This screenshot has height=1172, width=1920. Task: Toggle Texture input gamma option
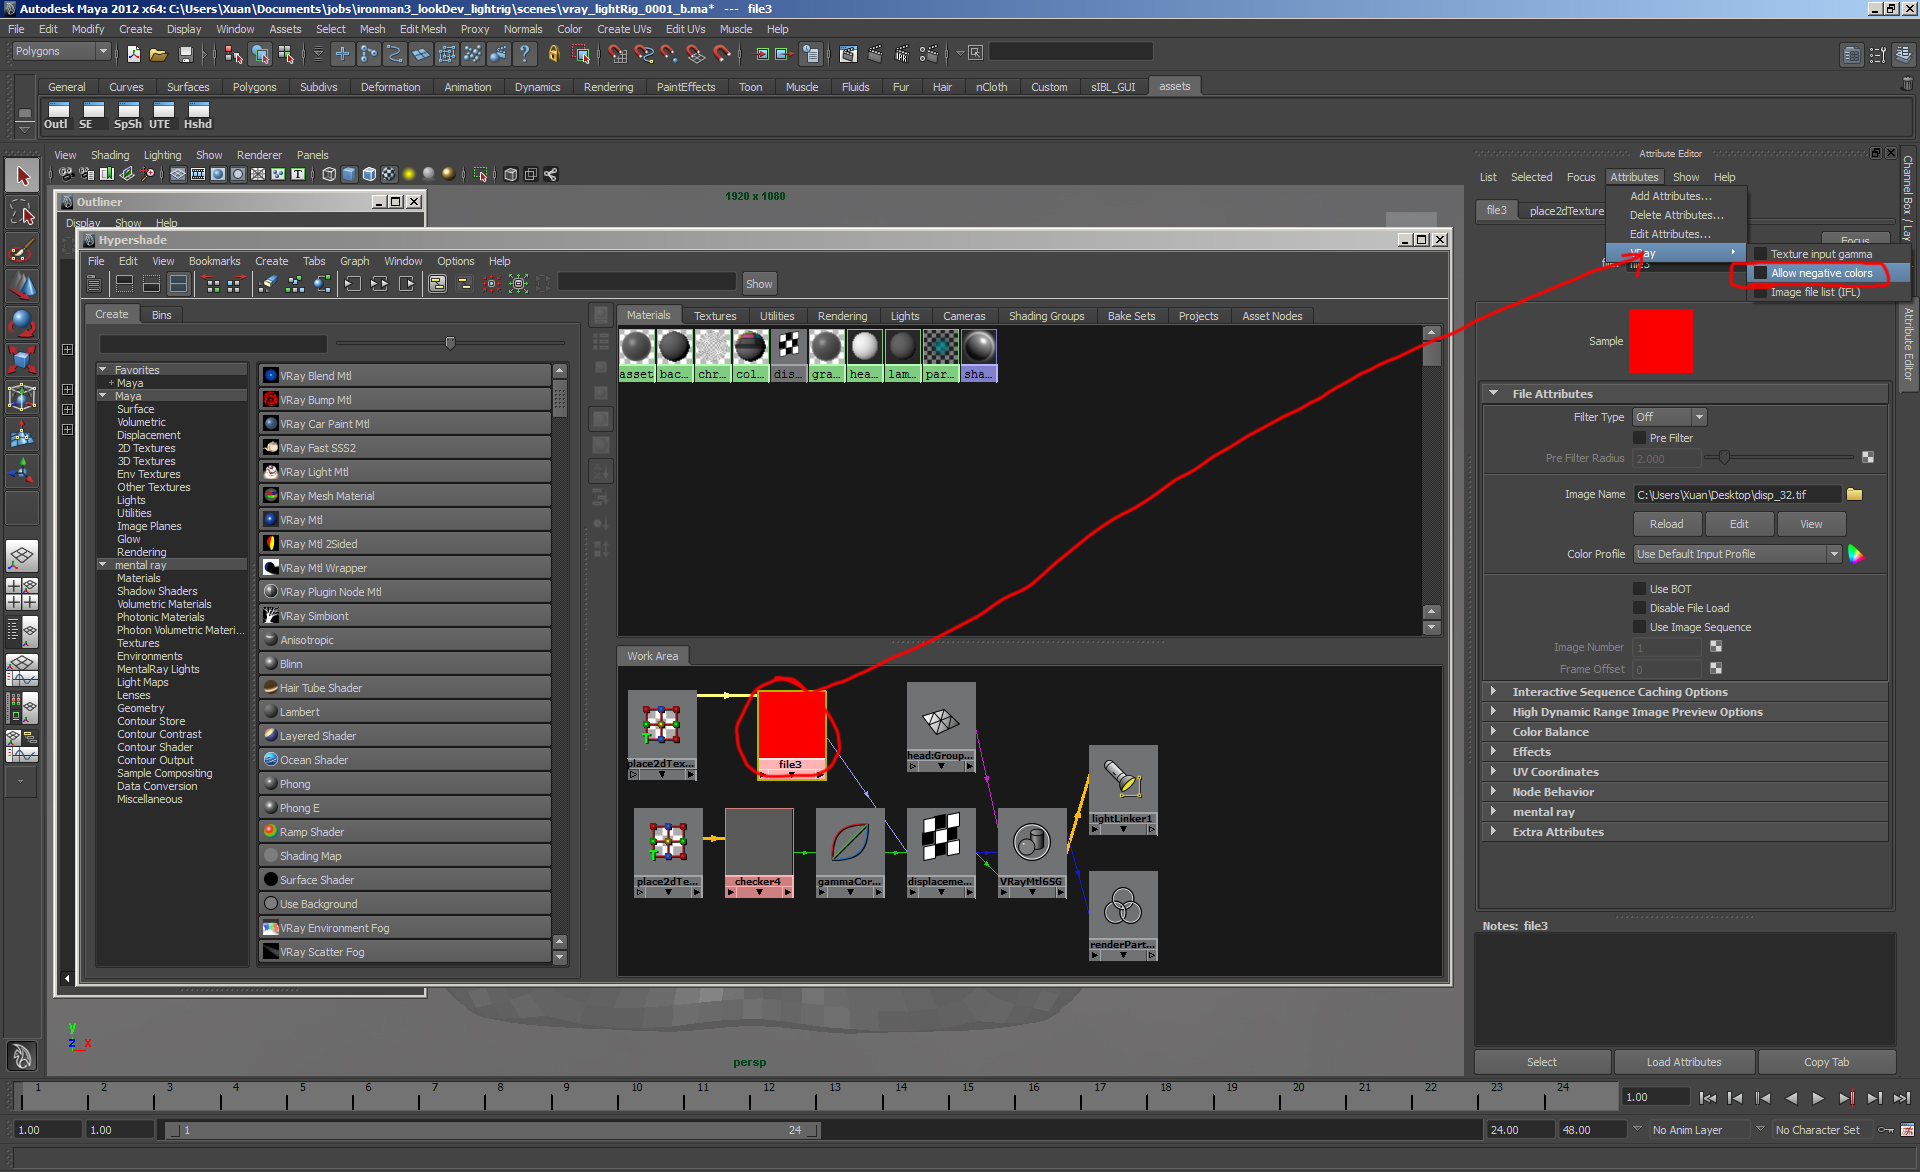[1821, 254]
